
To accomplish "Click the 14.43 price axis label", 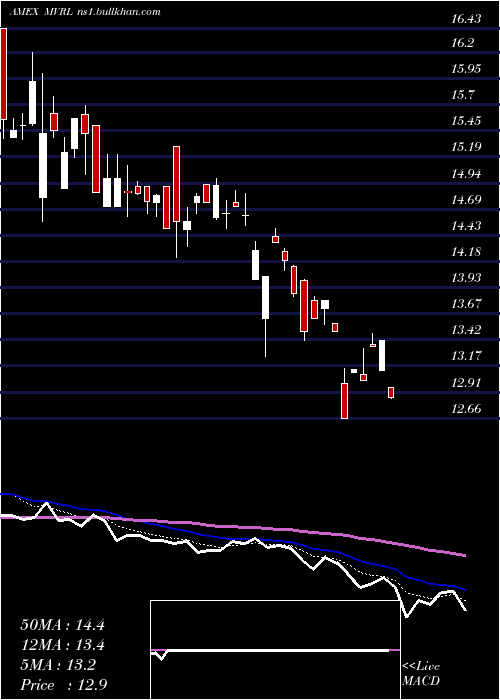I will click(x=466, y=226).
